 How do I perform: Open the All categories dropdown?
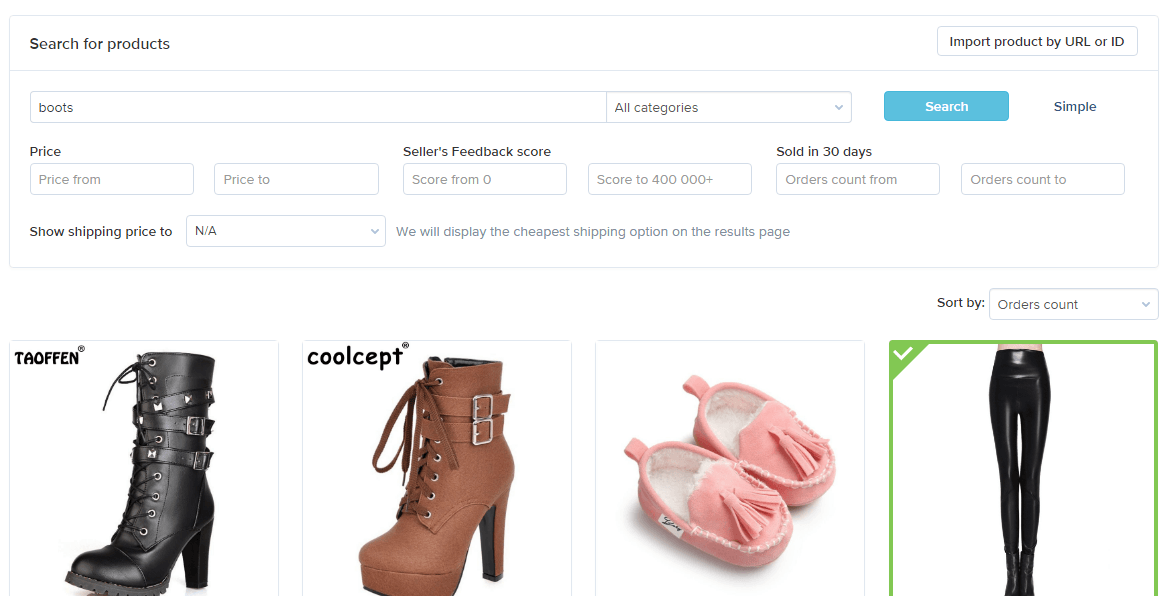[x=729, y=107]
